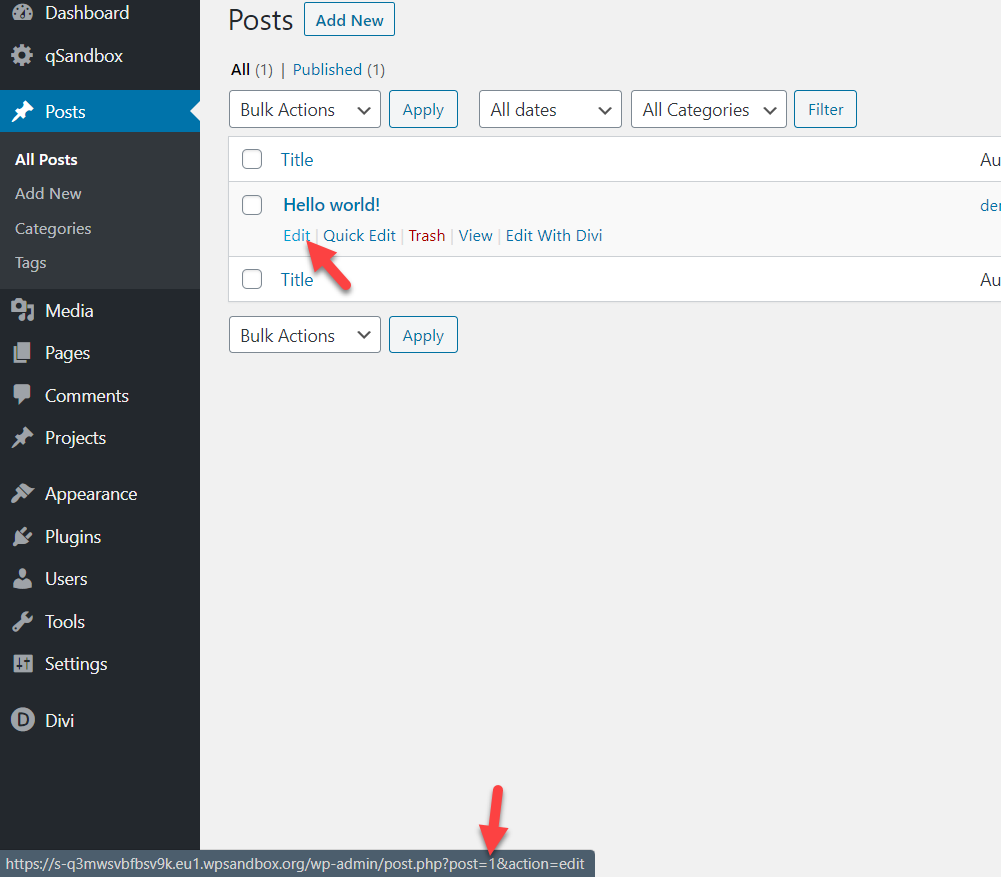Image resolution: width=1001 pixels, height=877 pixels.
Task: Show Published posts filter link
Action: tap(327, 70)
